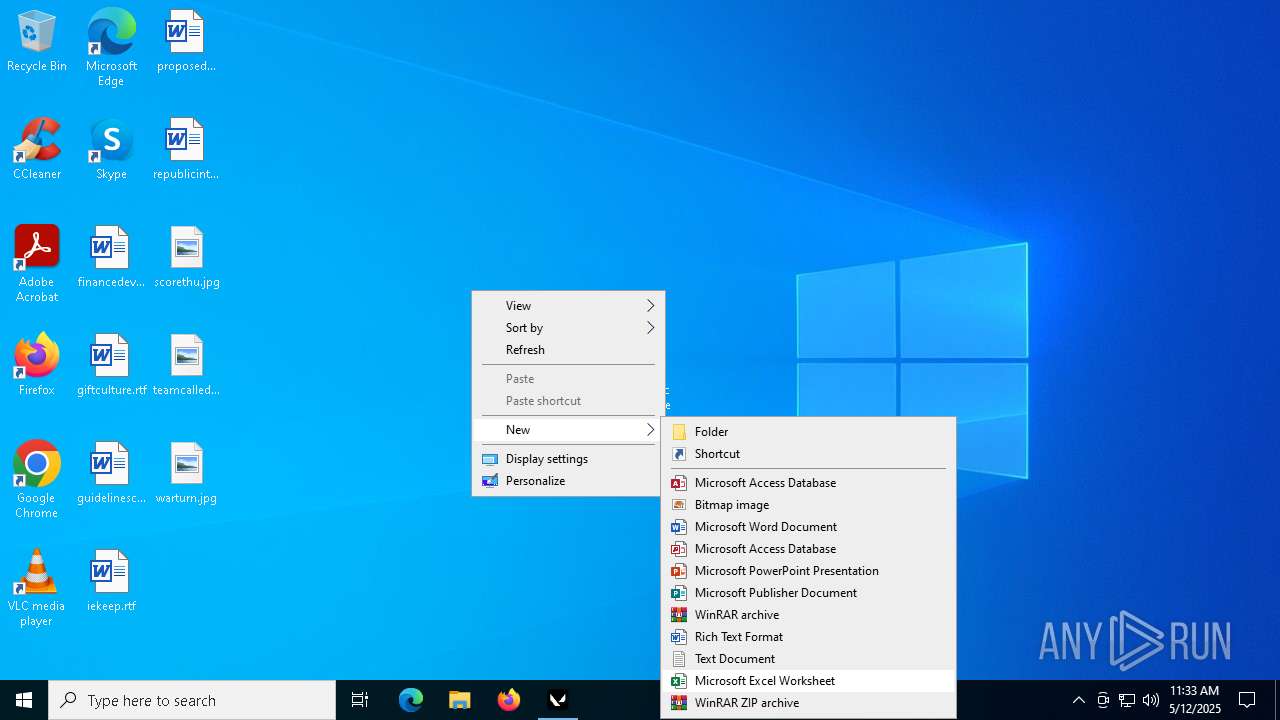Expand the Sort by submenu arrow
This screenshot has width=1280, height=720.
coord(650,328)
